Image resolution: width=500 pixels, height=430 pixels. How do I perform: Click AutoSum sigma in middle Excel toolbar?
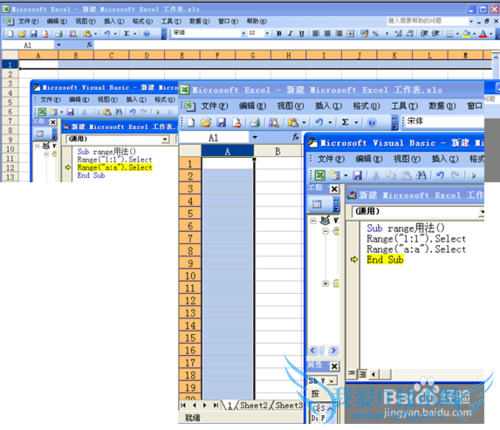(345, 123)
